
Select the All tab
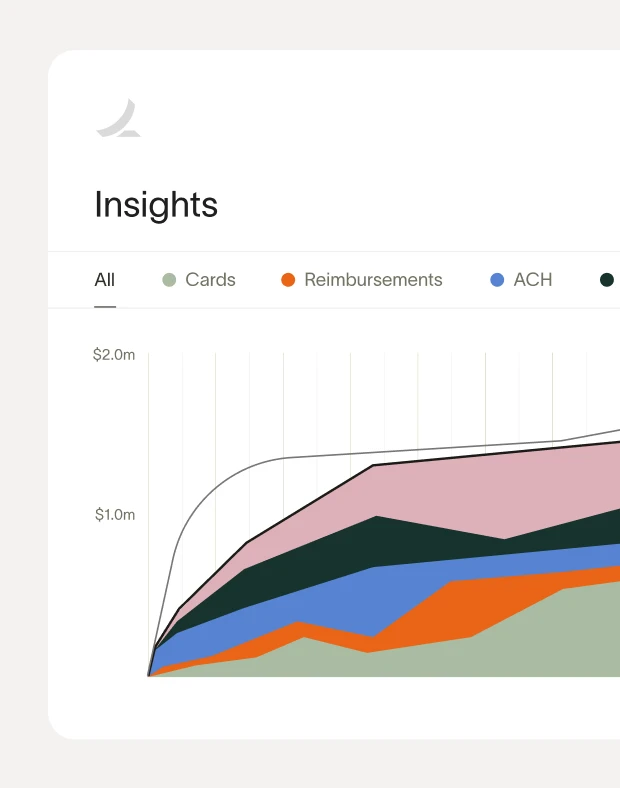pos(104,280)
